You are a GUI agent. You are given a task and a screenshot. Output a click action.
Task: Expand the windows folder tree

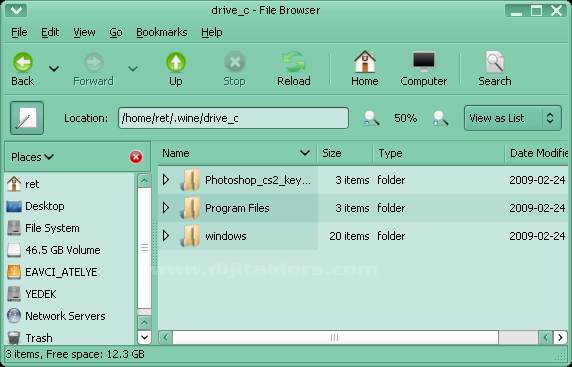pos(166,236)
